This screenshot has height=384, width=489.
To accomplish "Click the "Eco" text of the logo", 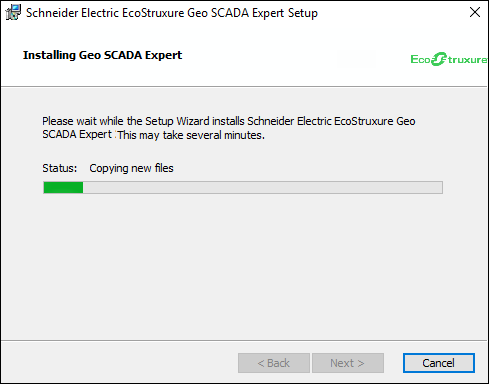I will pos(421,59).
